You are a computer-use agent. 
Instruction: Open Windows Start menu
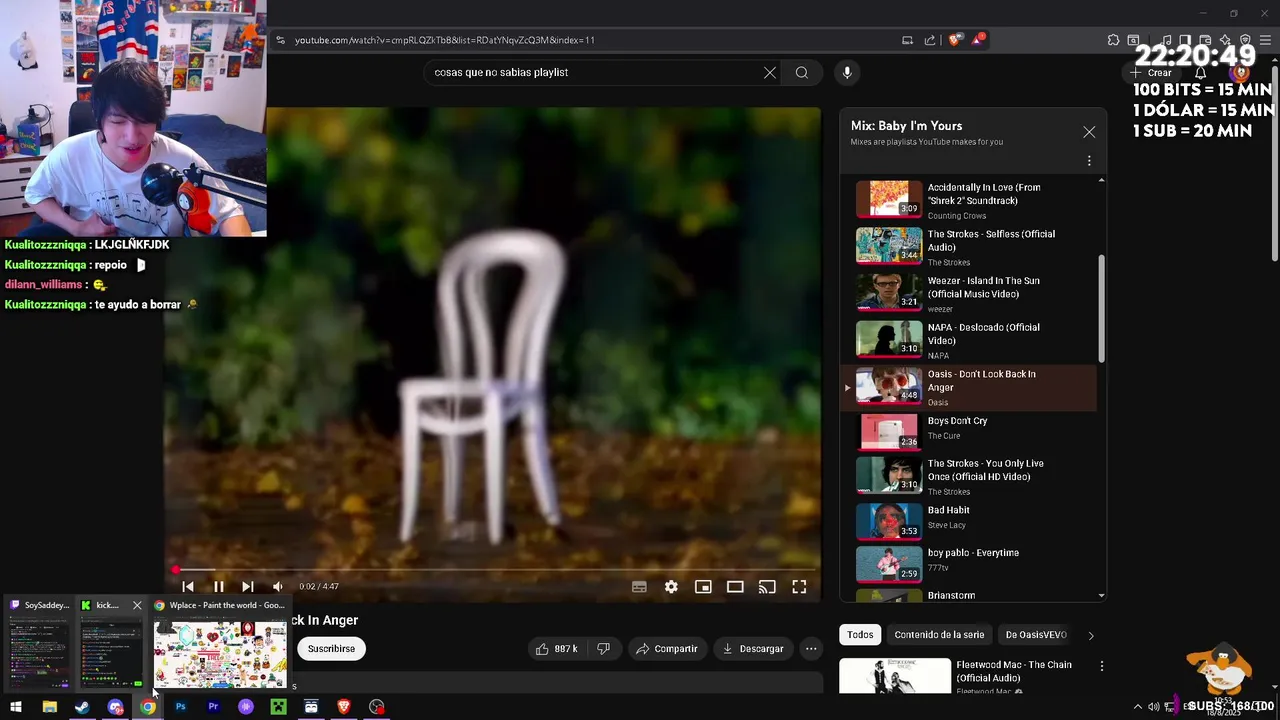pos(16,707)
